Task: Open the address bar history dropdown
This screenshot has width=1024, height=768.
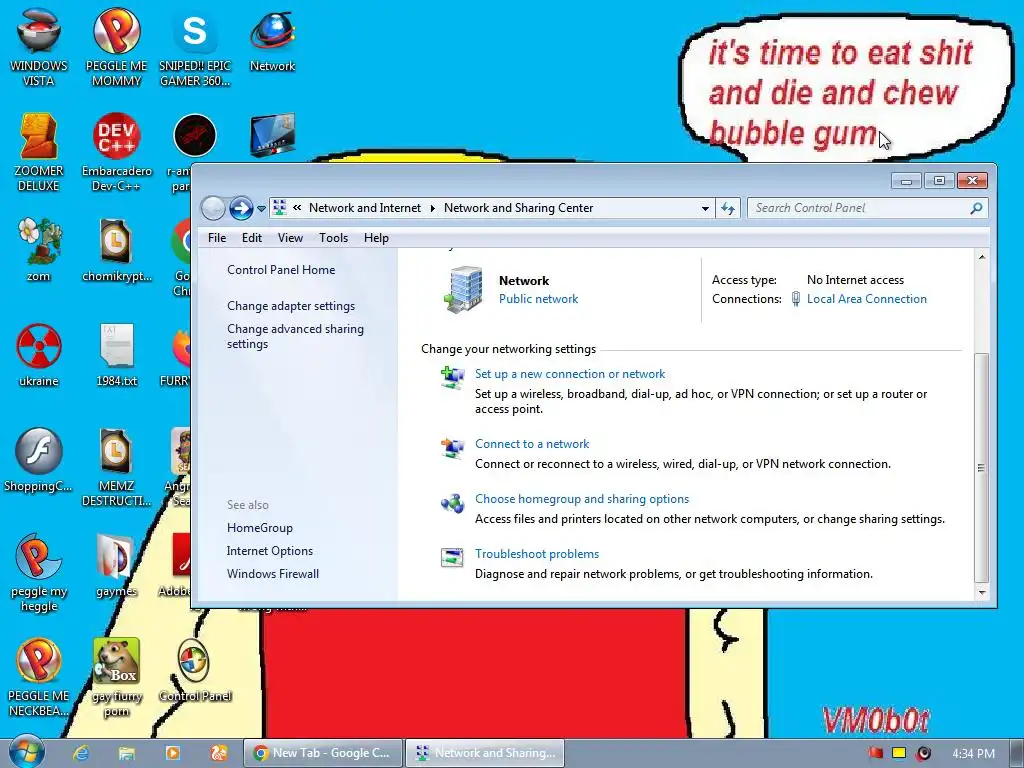Action: pyautogui.click(x=705, y=209)
